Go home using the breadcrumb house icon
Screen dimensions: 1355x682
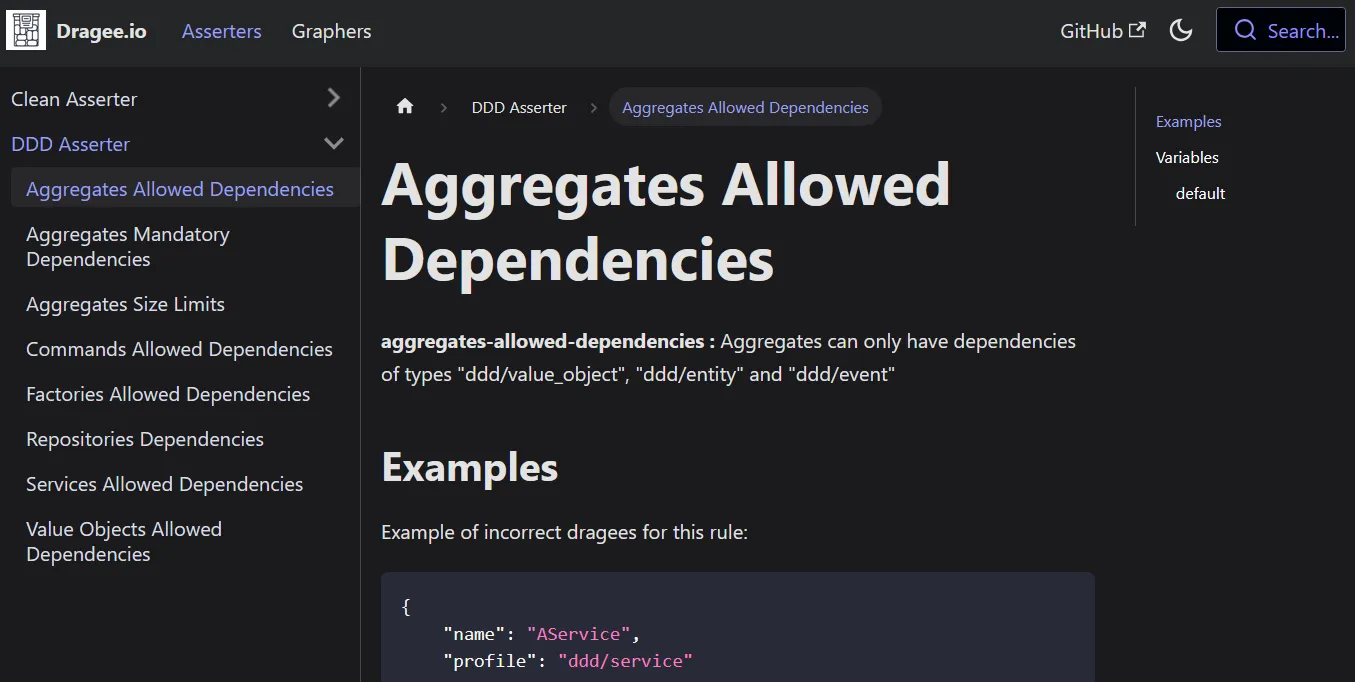404,106
